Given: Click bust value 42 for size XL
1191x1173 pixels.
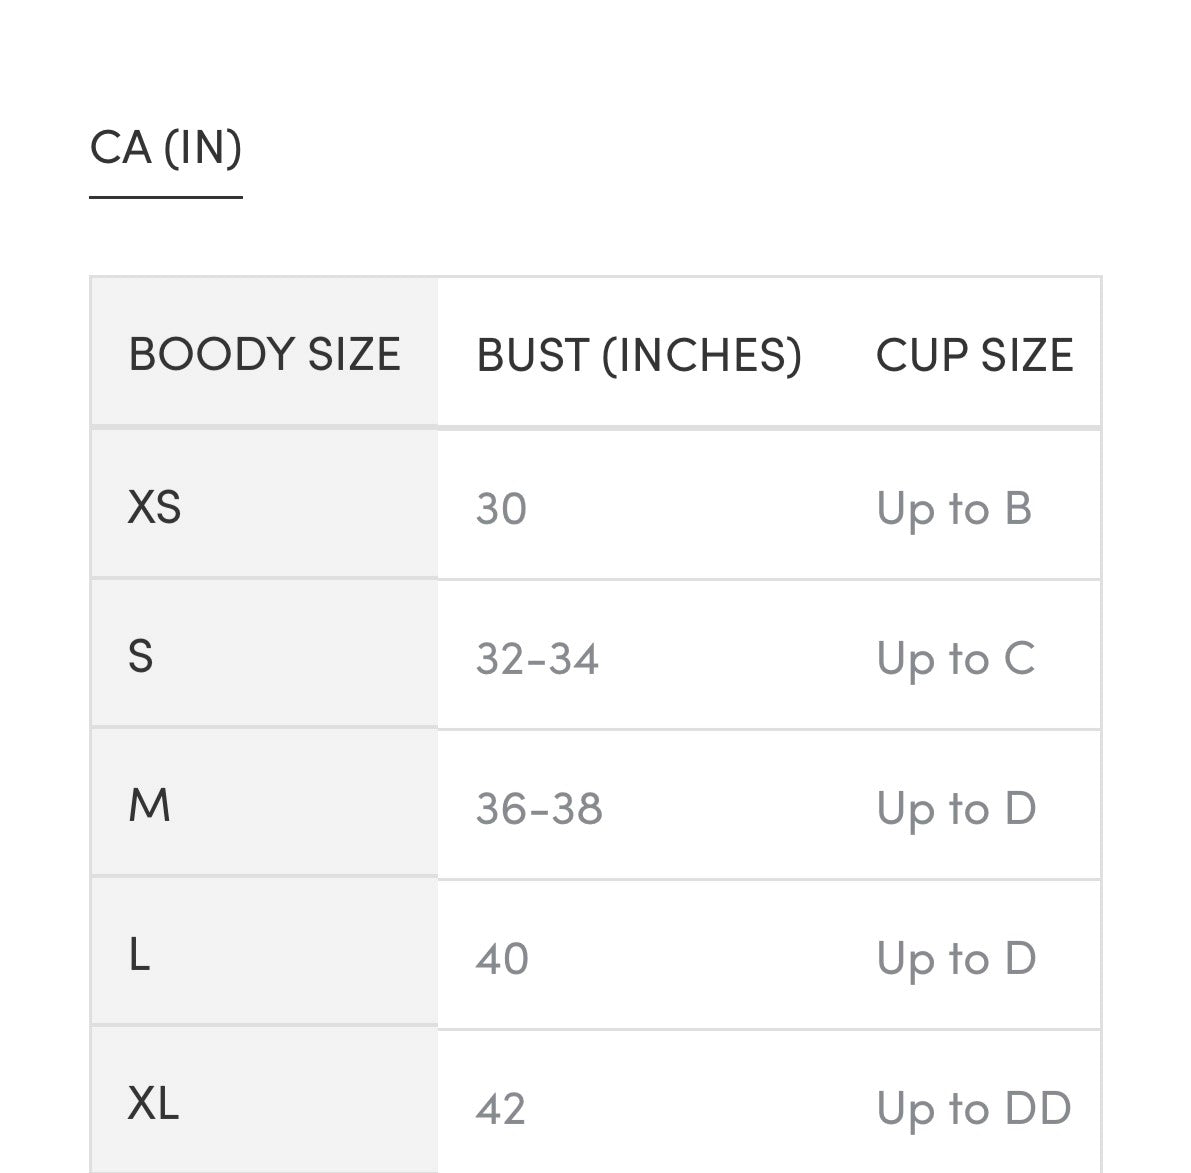Looking at the screenshot, I should (501, 1109).
